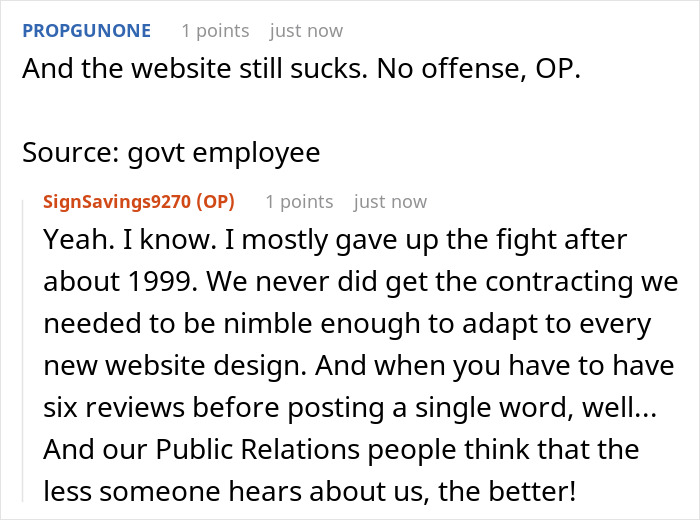700x520 pixels.
Task: Click the line starting "needed to be nimble"
Action: pyautogui.click(x=347, y=326)
